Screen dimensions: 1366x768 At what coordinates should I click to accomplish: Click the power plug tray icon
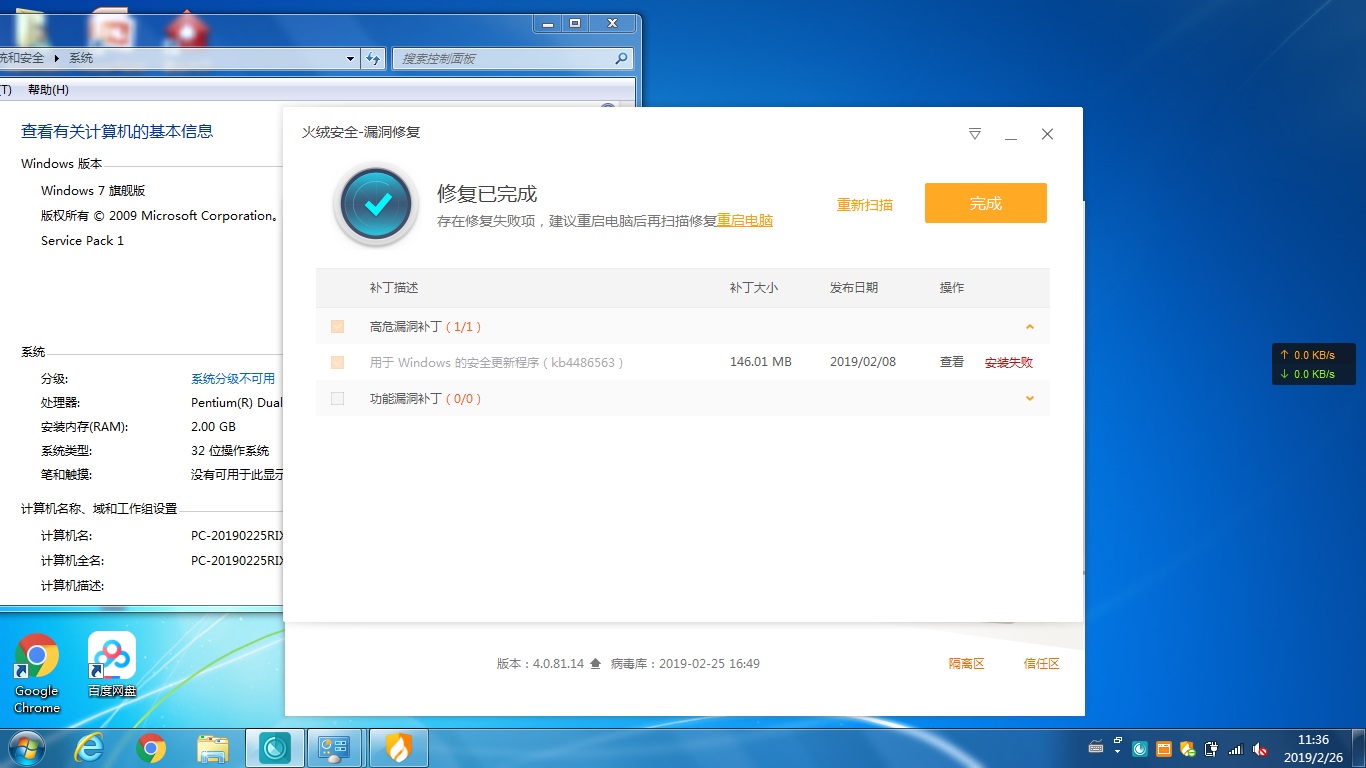click(x=1212, y=749)
